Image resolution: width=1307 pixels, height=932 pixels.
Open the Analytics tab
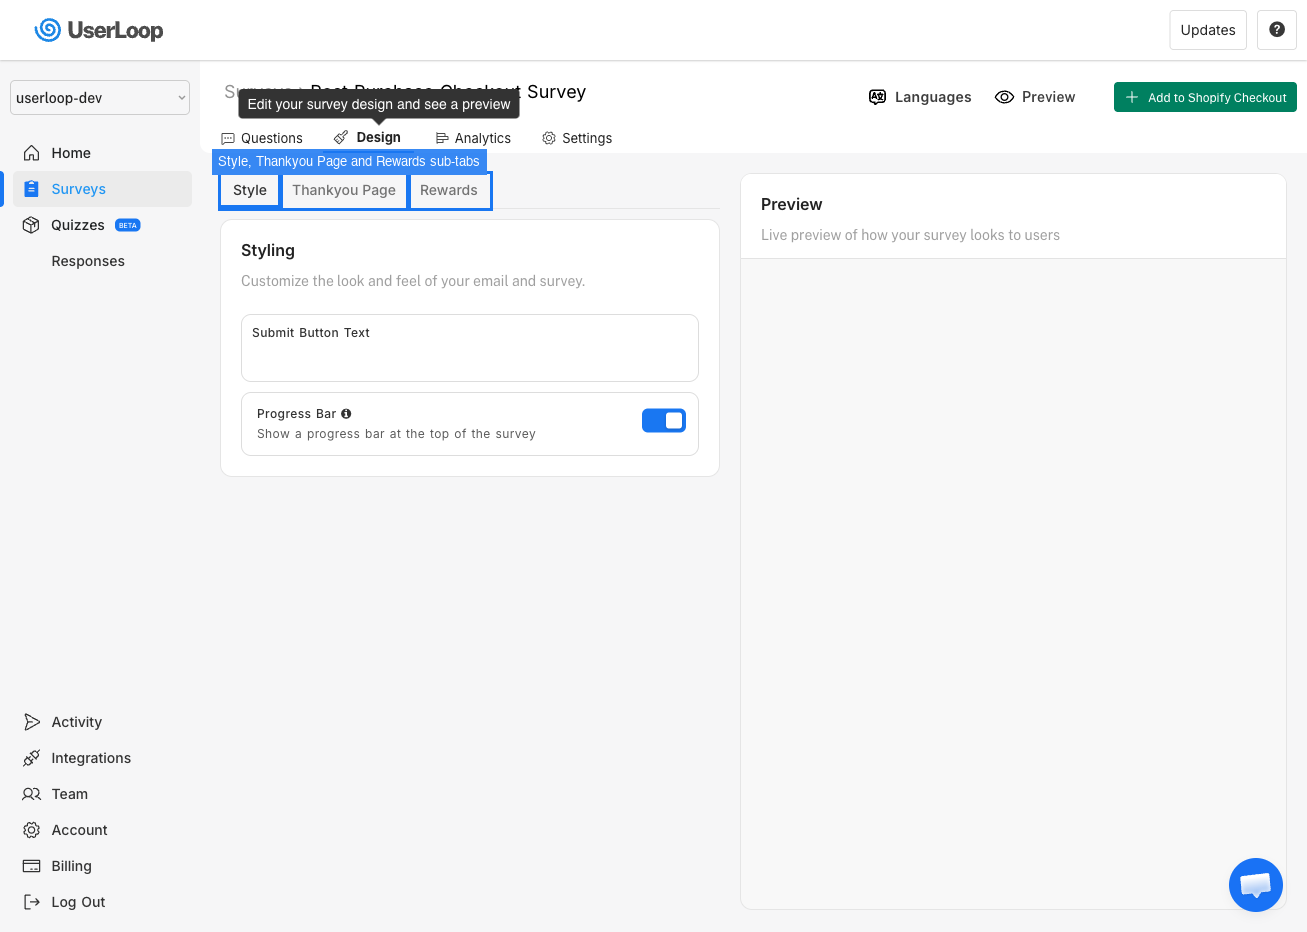click(472, 138)
